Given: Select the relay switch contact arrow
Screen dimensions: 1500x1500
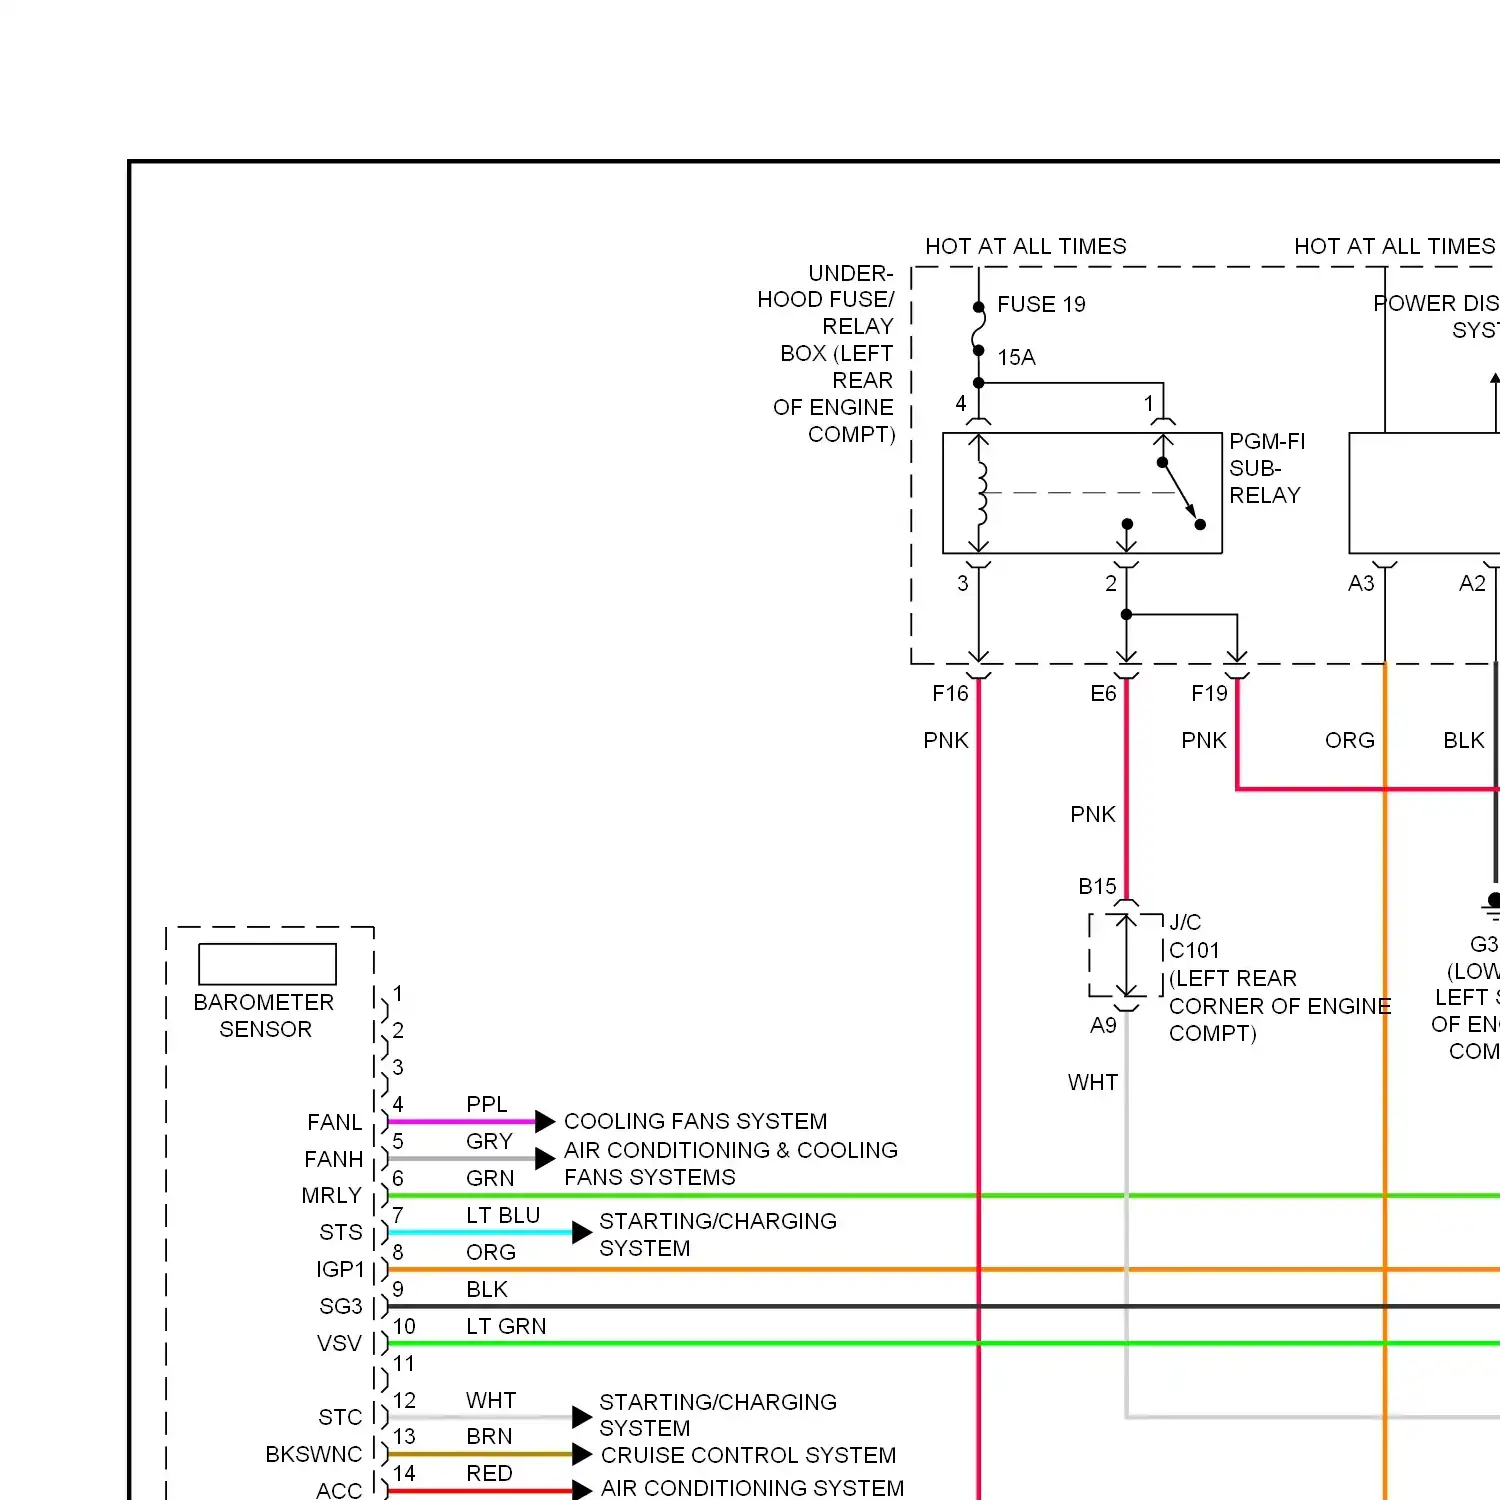Looking at the screenshot, I should point(1178,490).
